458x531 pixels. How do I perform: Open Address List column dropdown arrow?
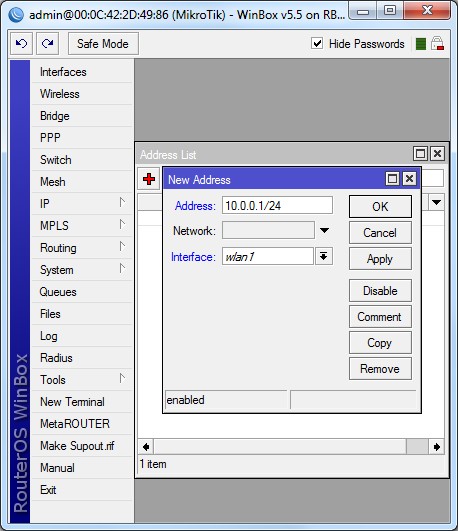pos(436,203)
